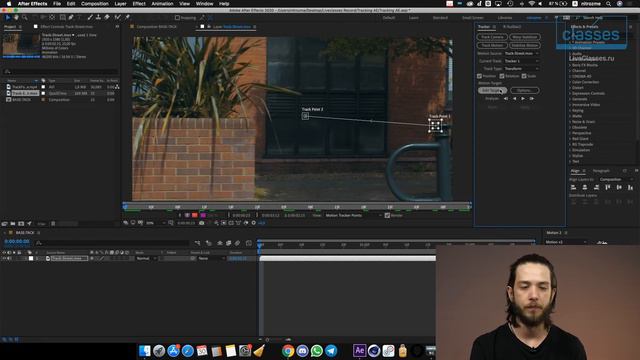Open Finder from the dock
Image resolution: width=640 pixels, height=360 pixels.
(144, 351)
